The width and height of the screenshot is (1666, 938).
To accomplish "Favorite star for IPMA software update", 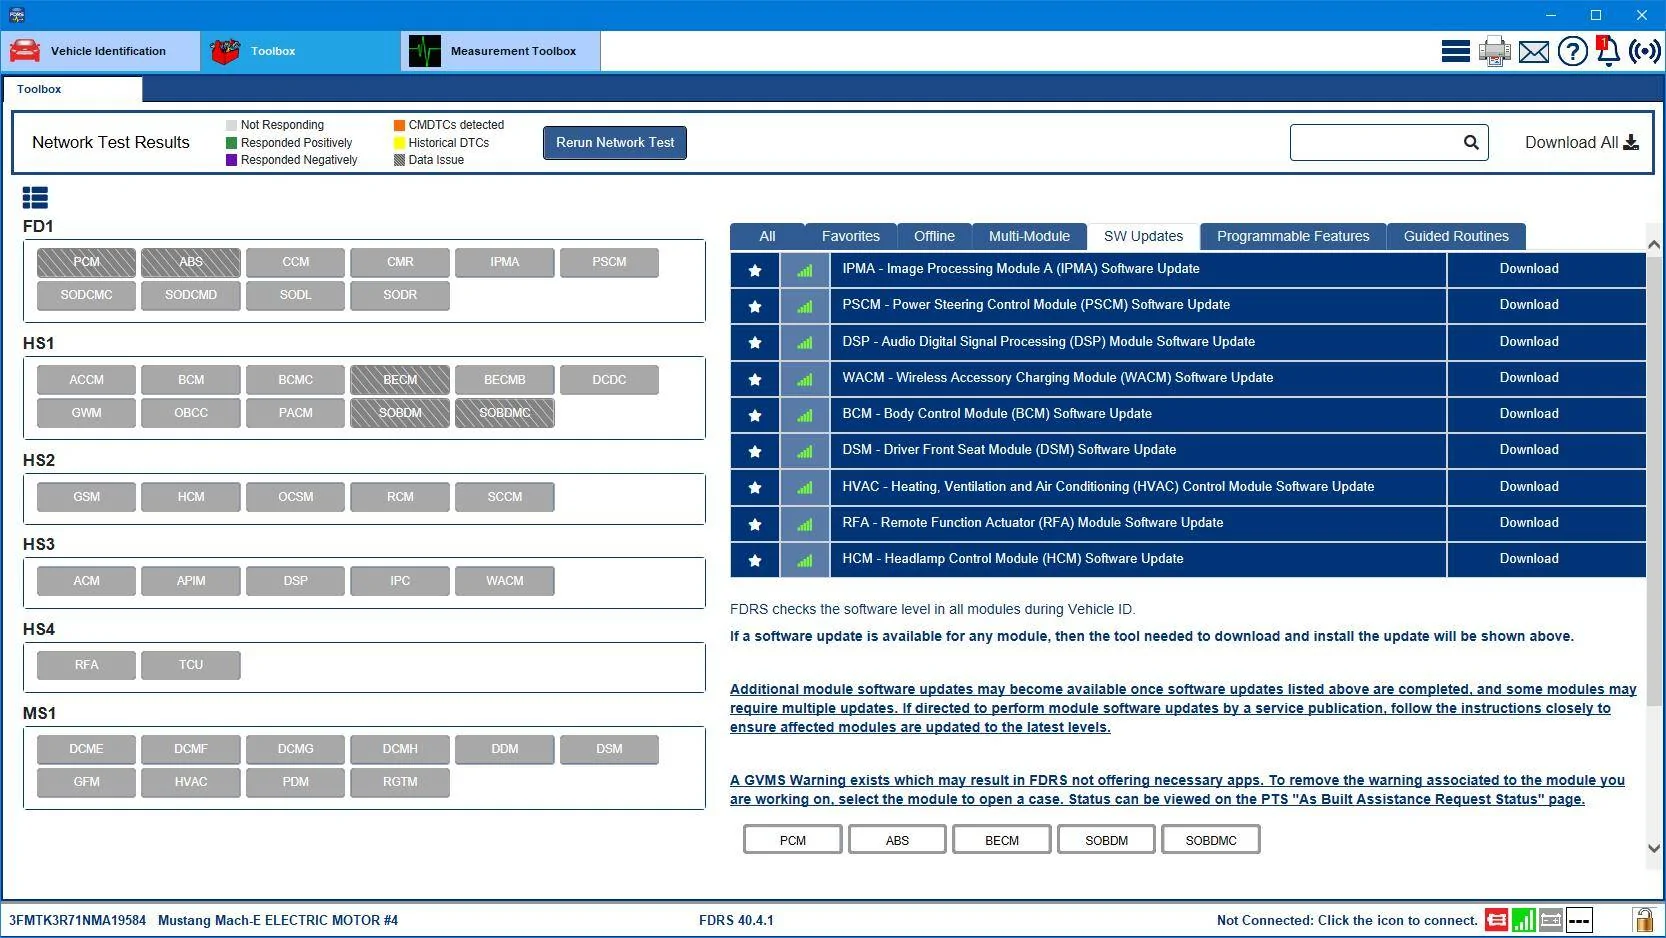I will point(755,269).
